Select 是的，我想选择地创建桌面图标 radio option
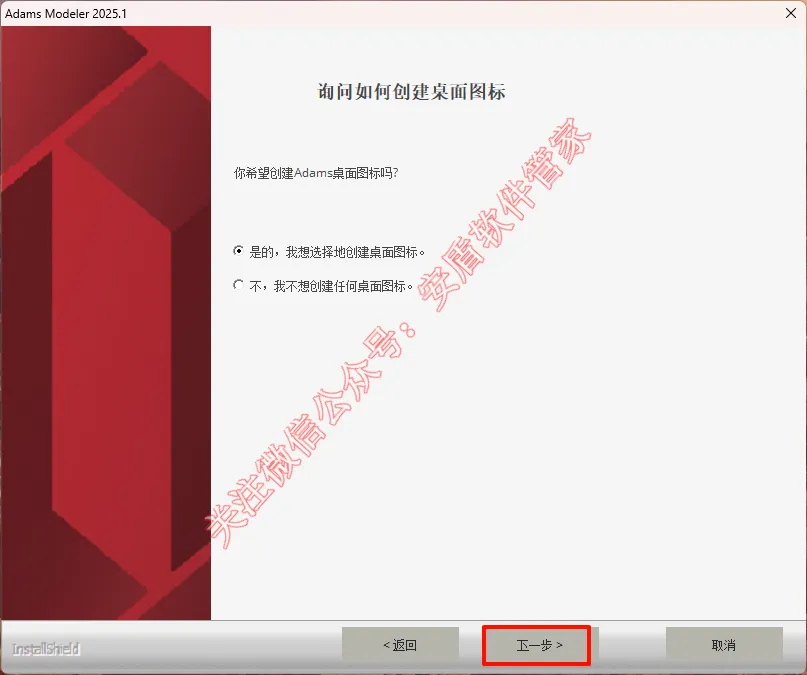The image size is (807, 675). click(x=238, y=251)
